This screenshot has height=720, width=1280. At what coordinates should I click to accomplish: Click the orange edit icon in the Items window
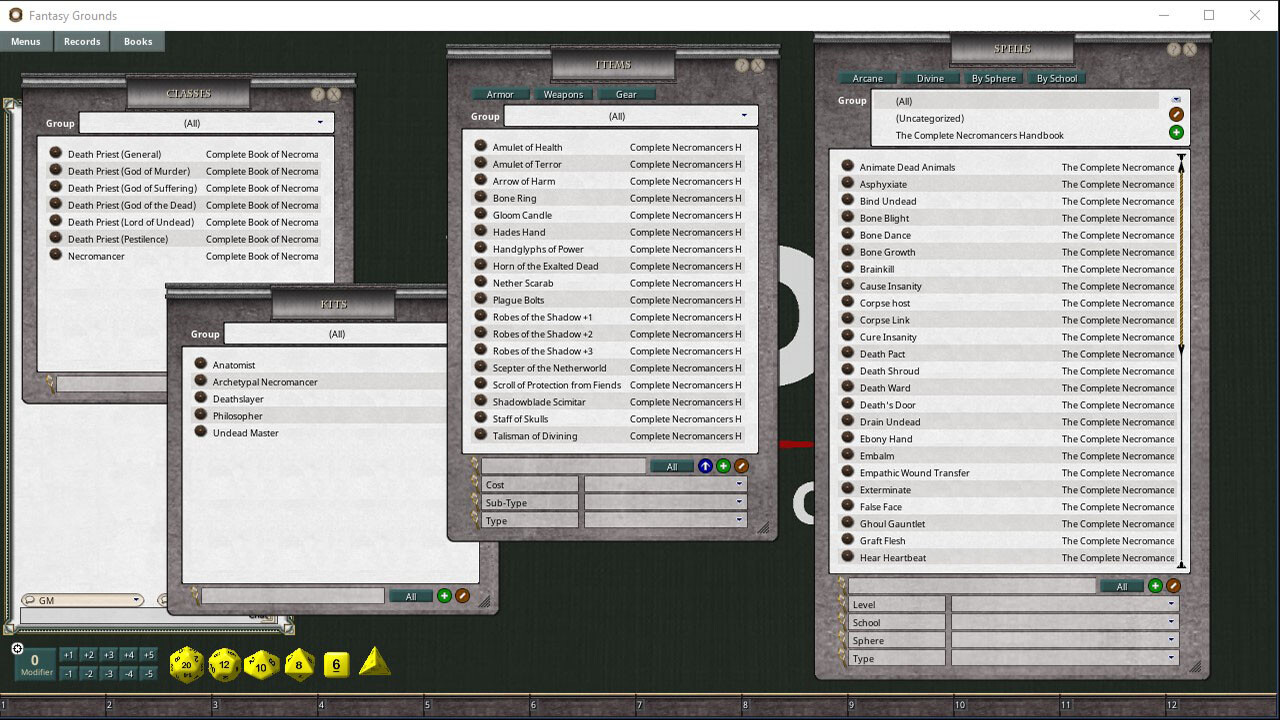tap(740, 465)
